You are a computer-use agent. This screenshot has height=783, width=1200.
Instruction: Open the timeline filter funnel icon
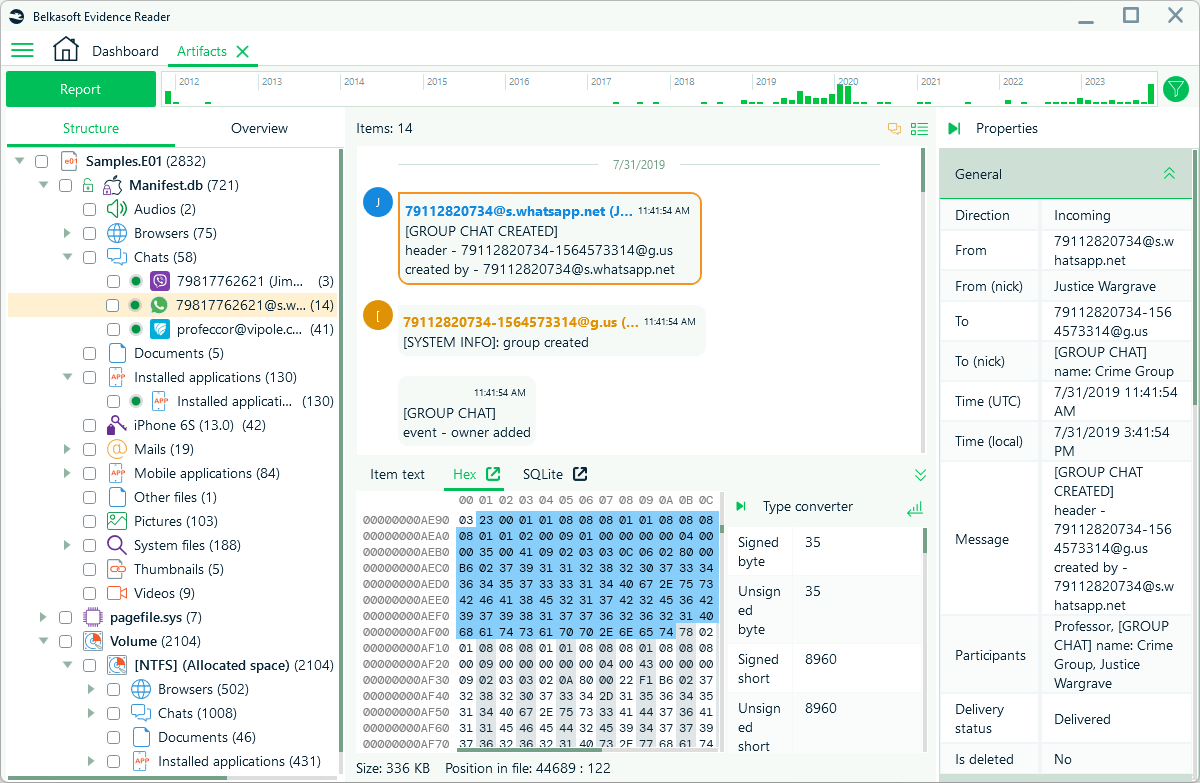tap(1176, 89)
